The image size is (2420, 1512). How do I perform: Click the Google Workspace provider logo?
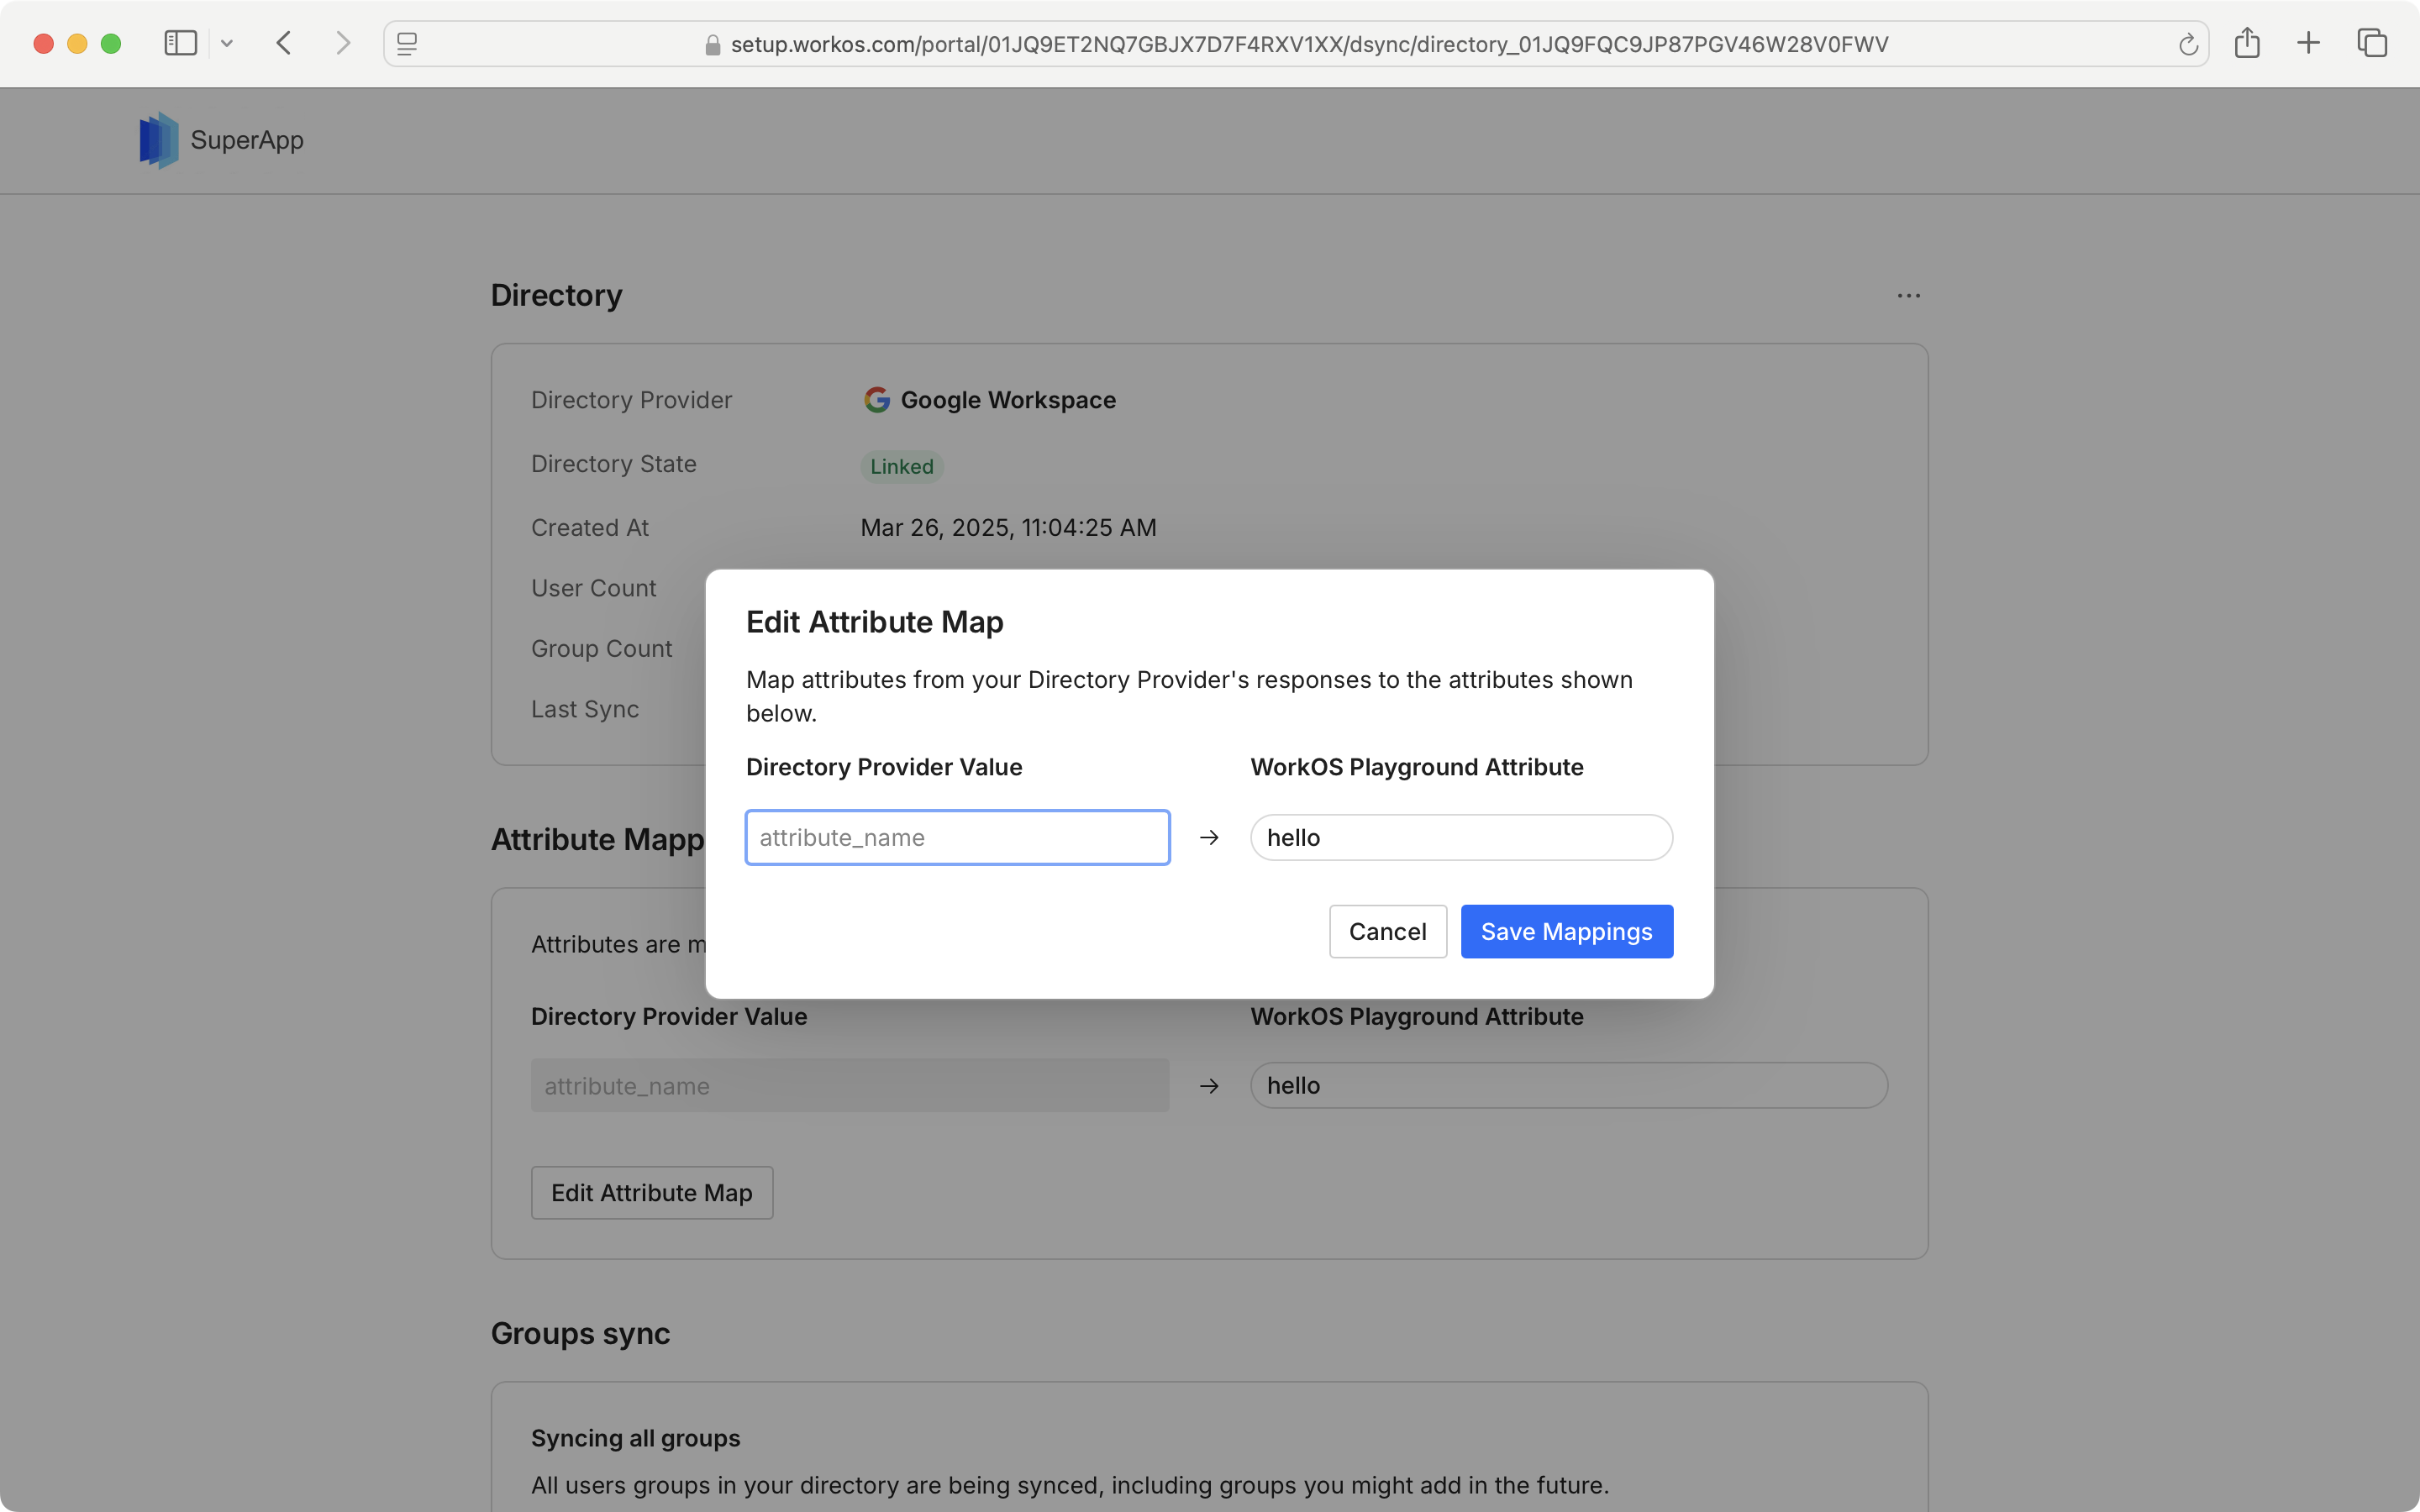click(x=877, y=400)
